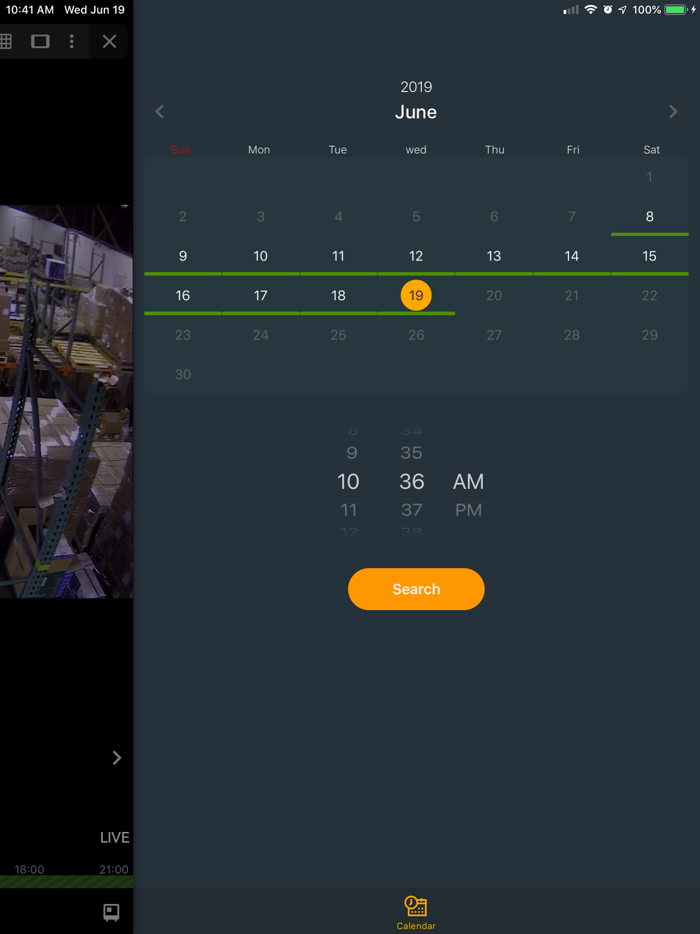Viewport: 700px width, 934px height.
Task: Open the grid layout view icon
Action: pyautogui.click(x=5, y=41)
